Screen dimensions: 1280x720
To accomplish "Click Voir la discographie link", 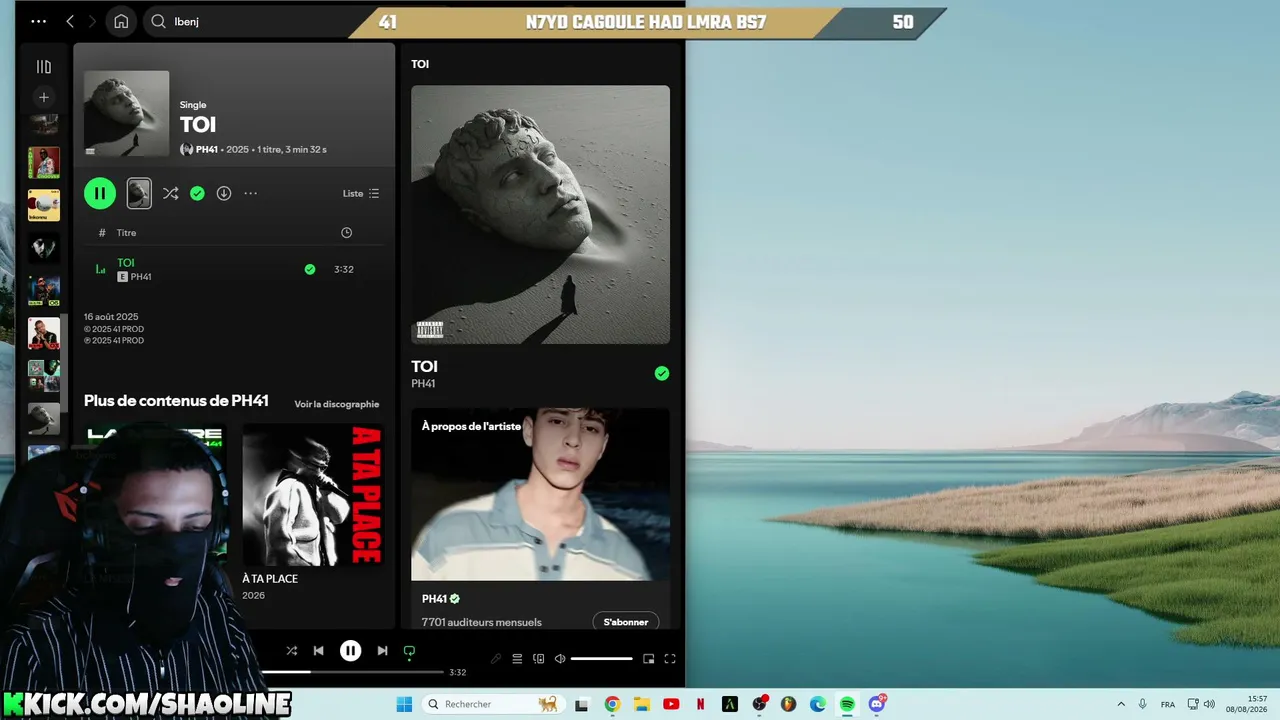I will tap(337, 404).
